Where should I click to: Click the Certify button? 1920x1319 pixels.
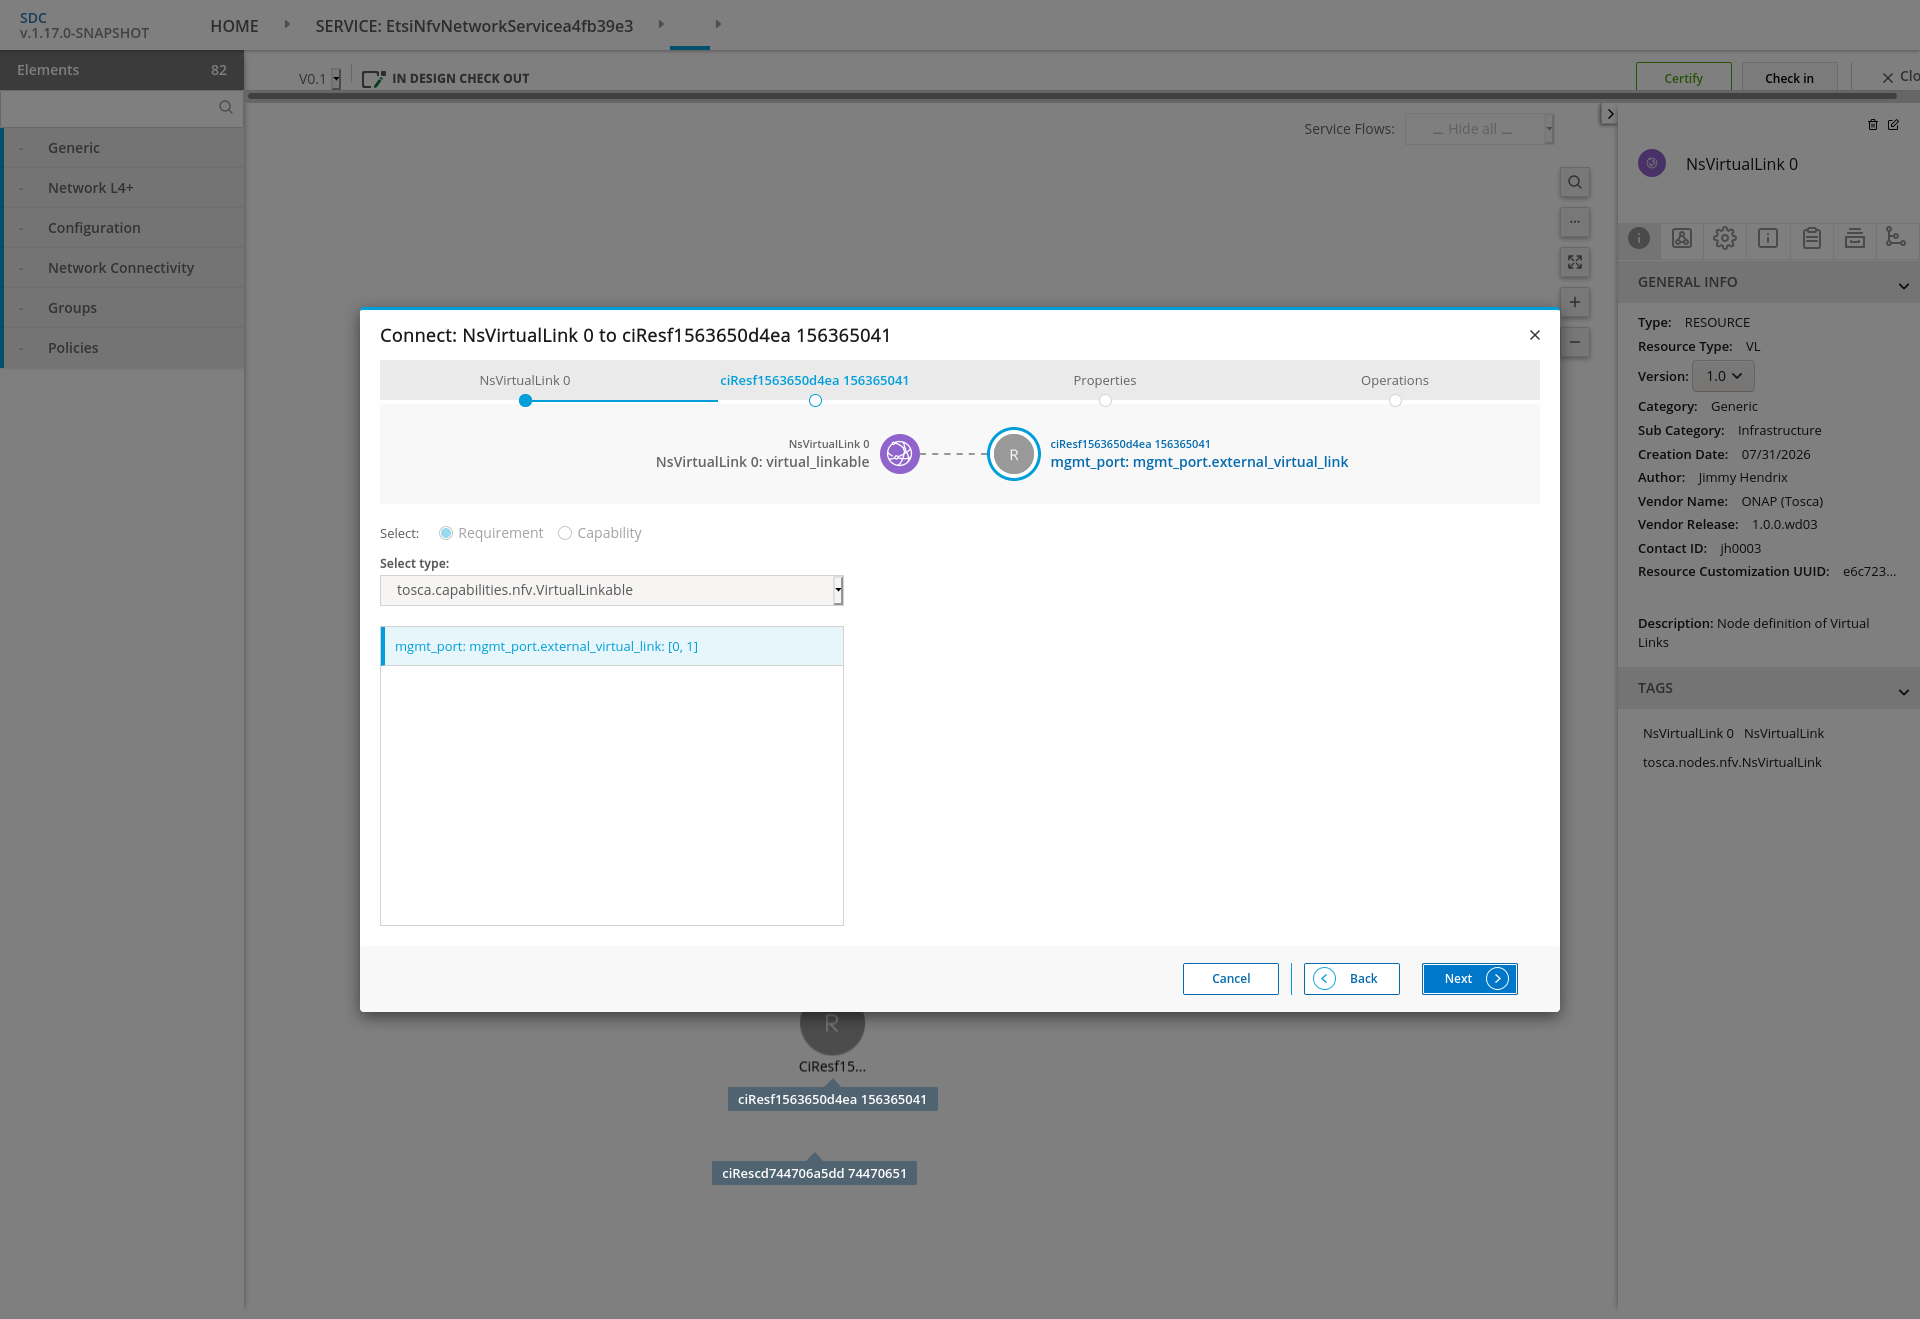[x=1684, y=78]
